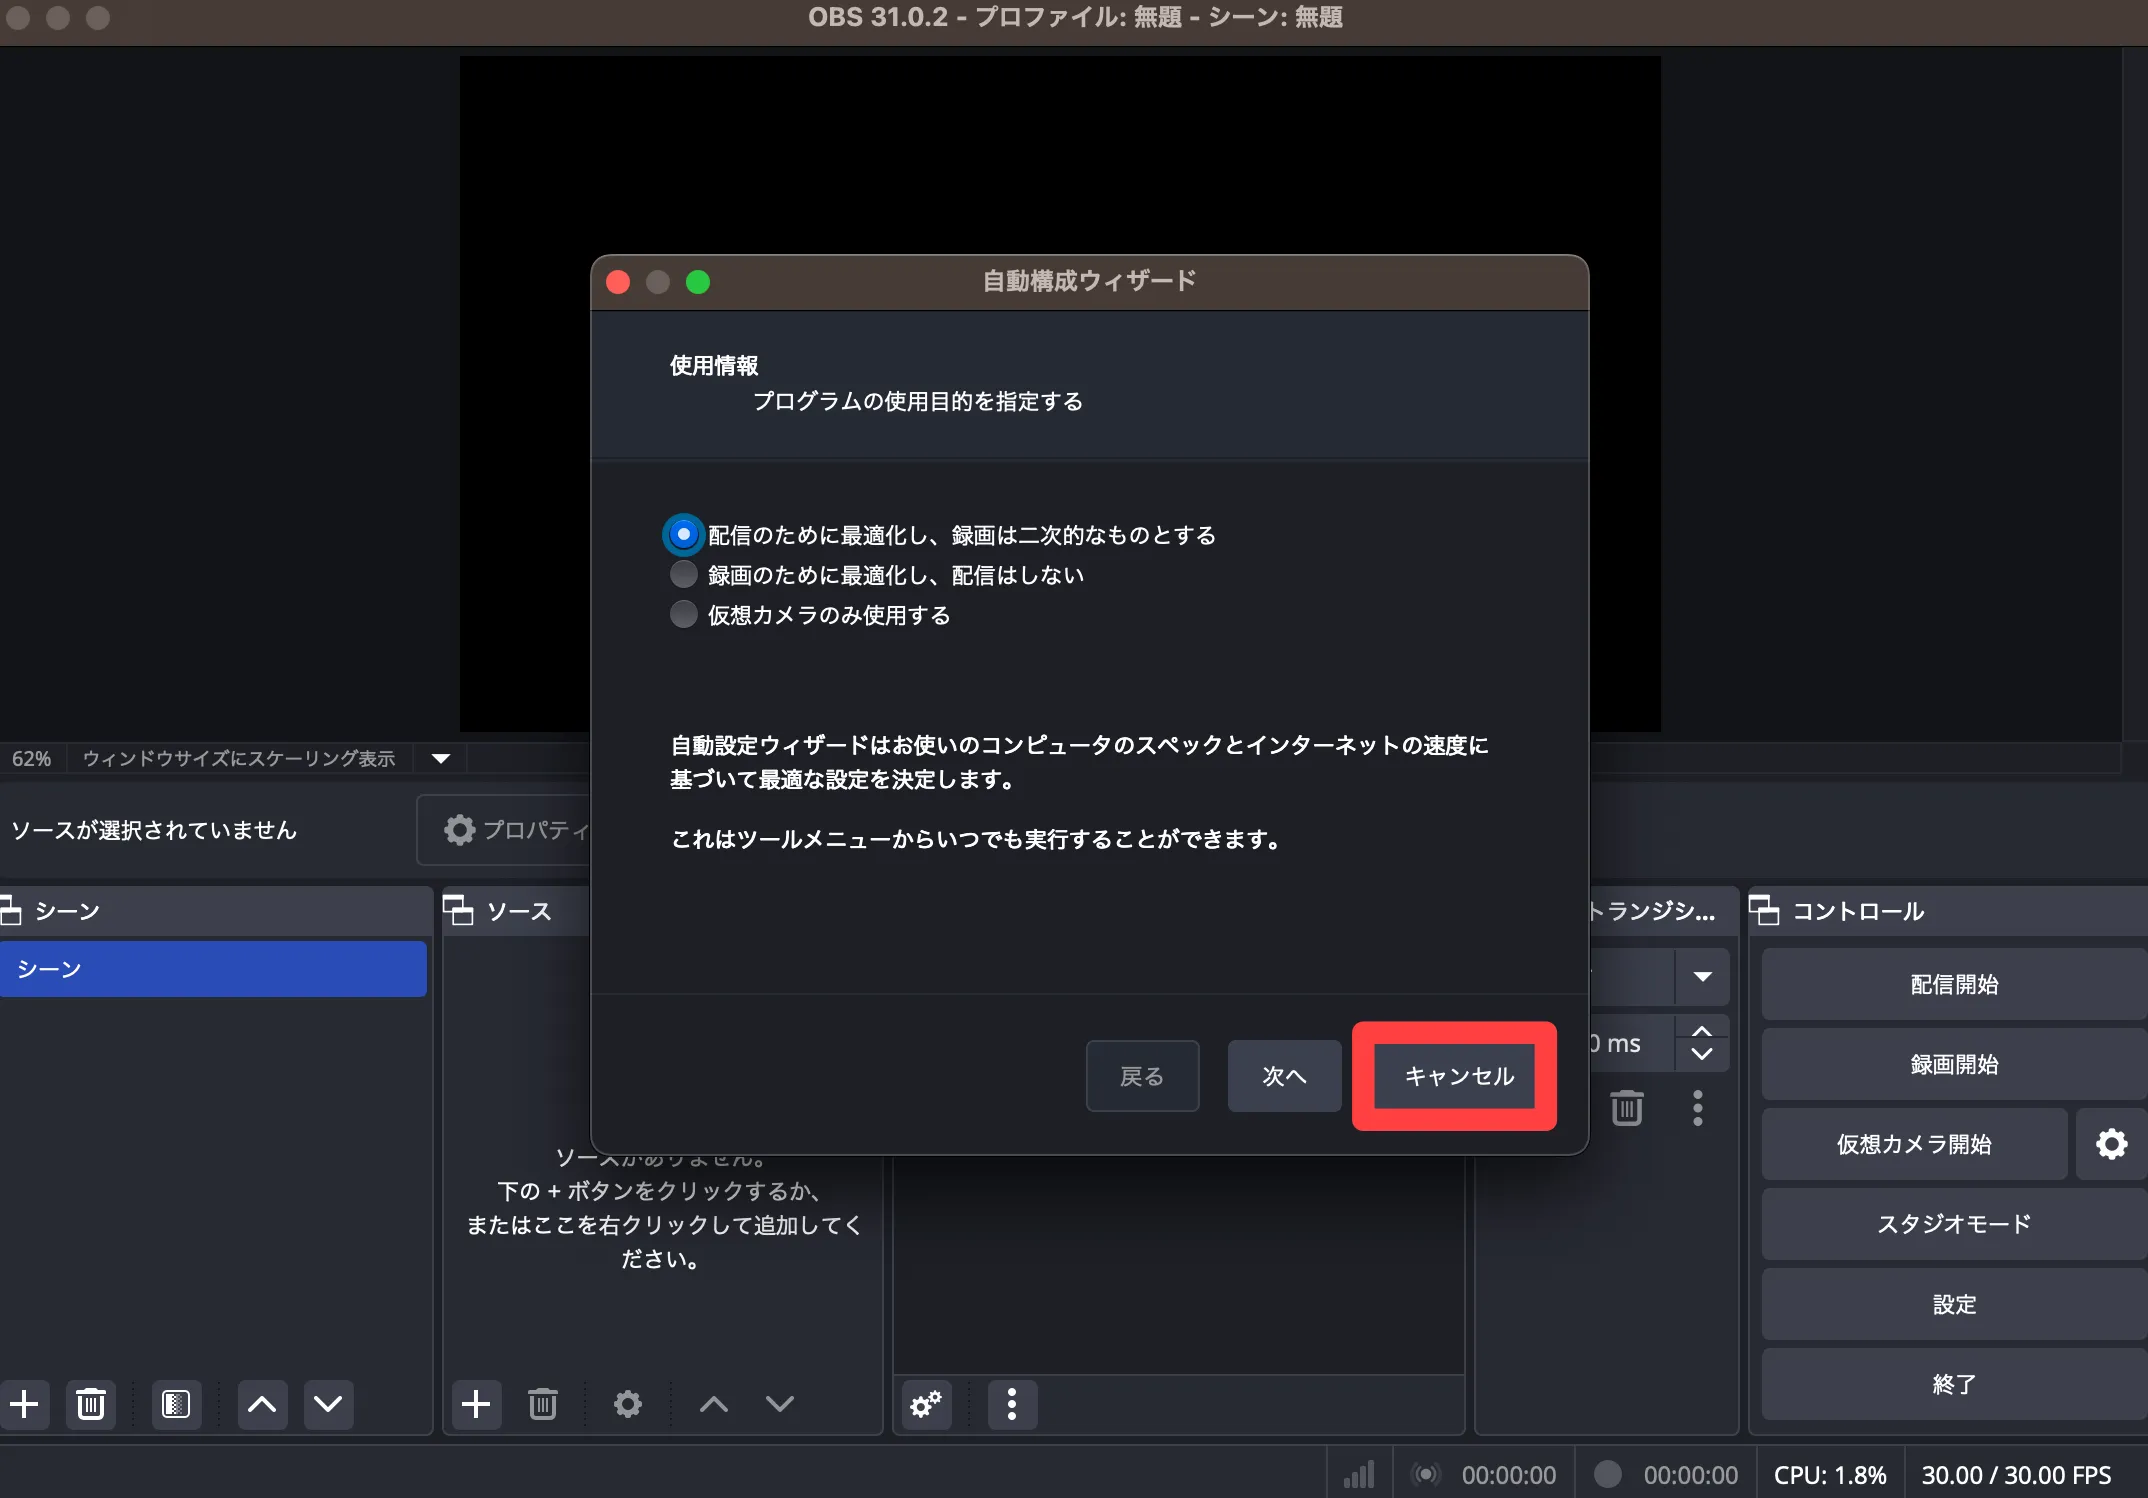Screen dimensions: 2148x1498
Task: Click 次へ next button in wizard
Action: (1284, 1076)
